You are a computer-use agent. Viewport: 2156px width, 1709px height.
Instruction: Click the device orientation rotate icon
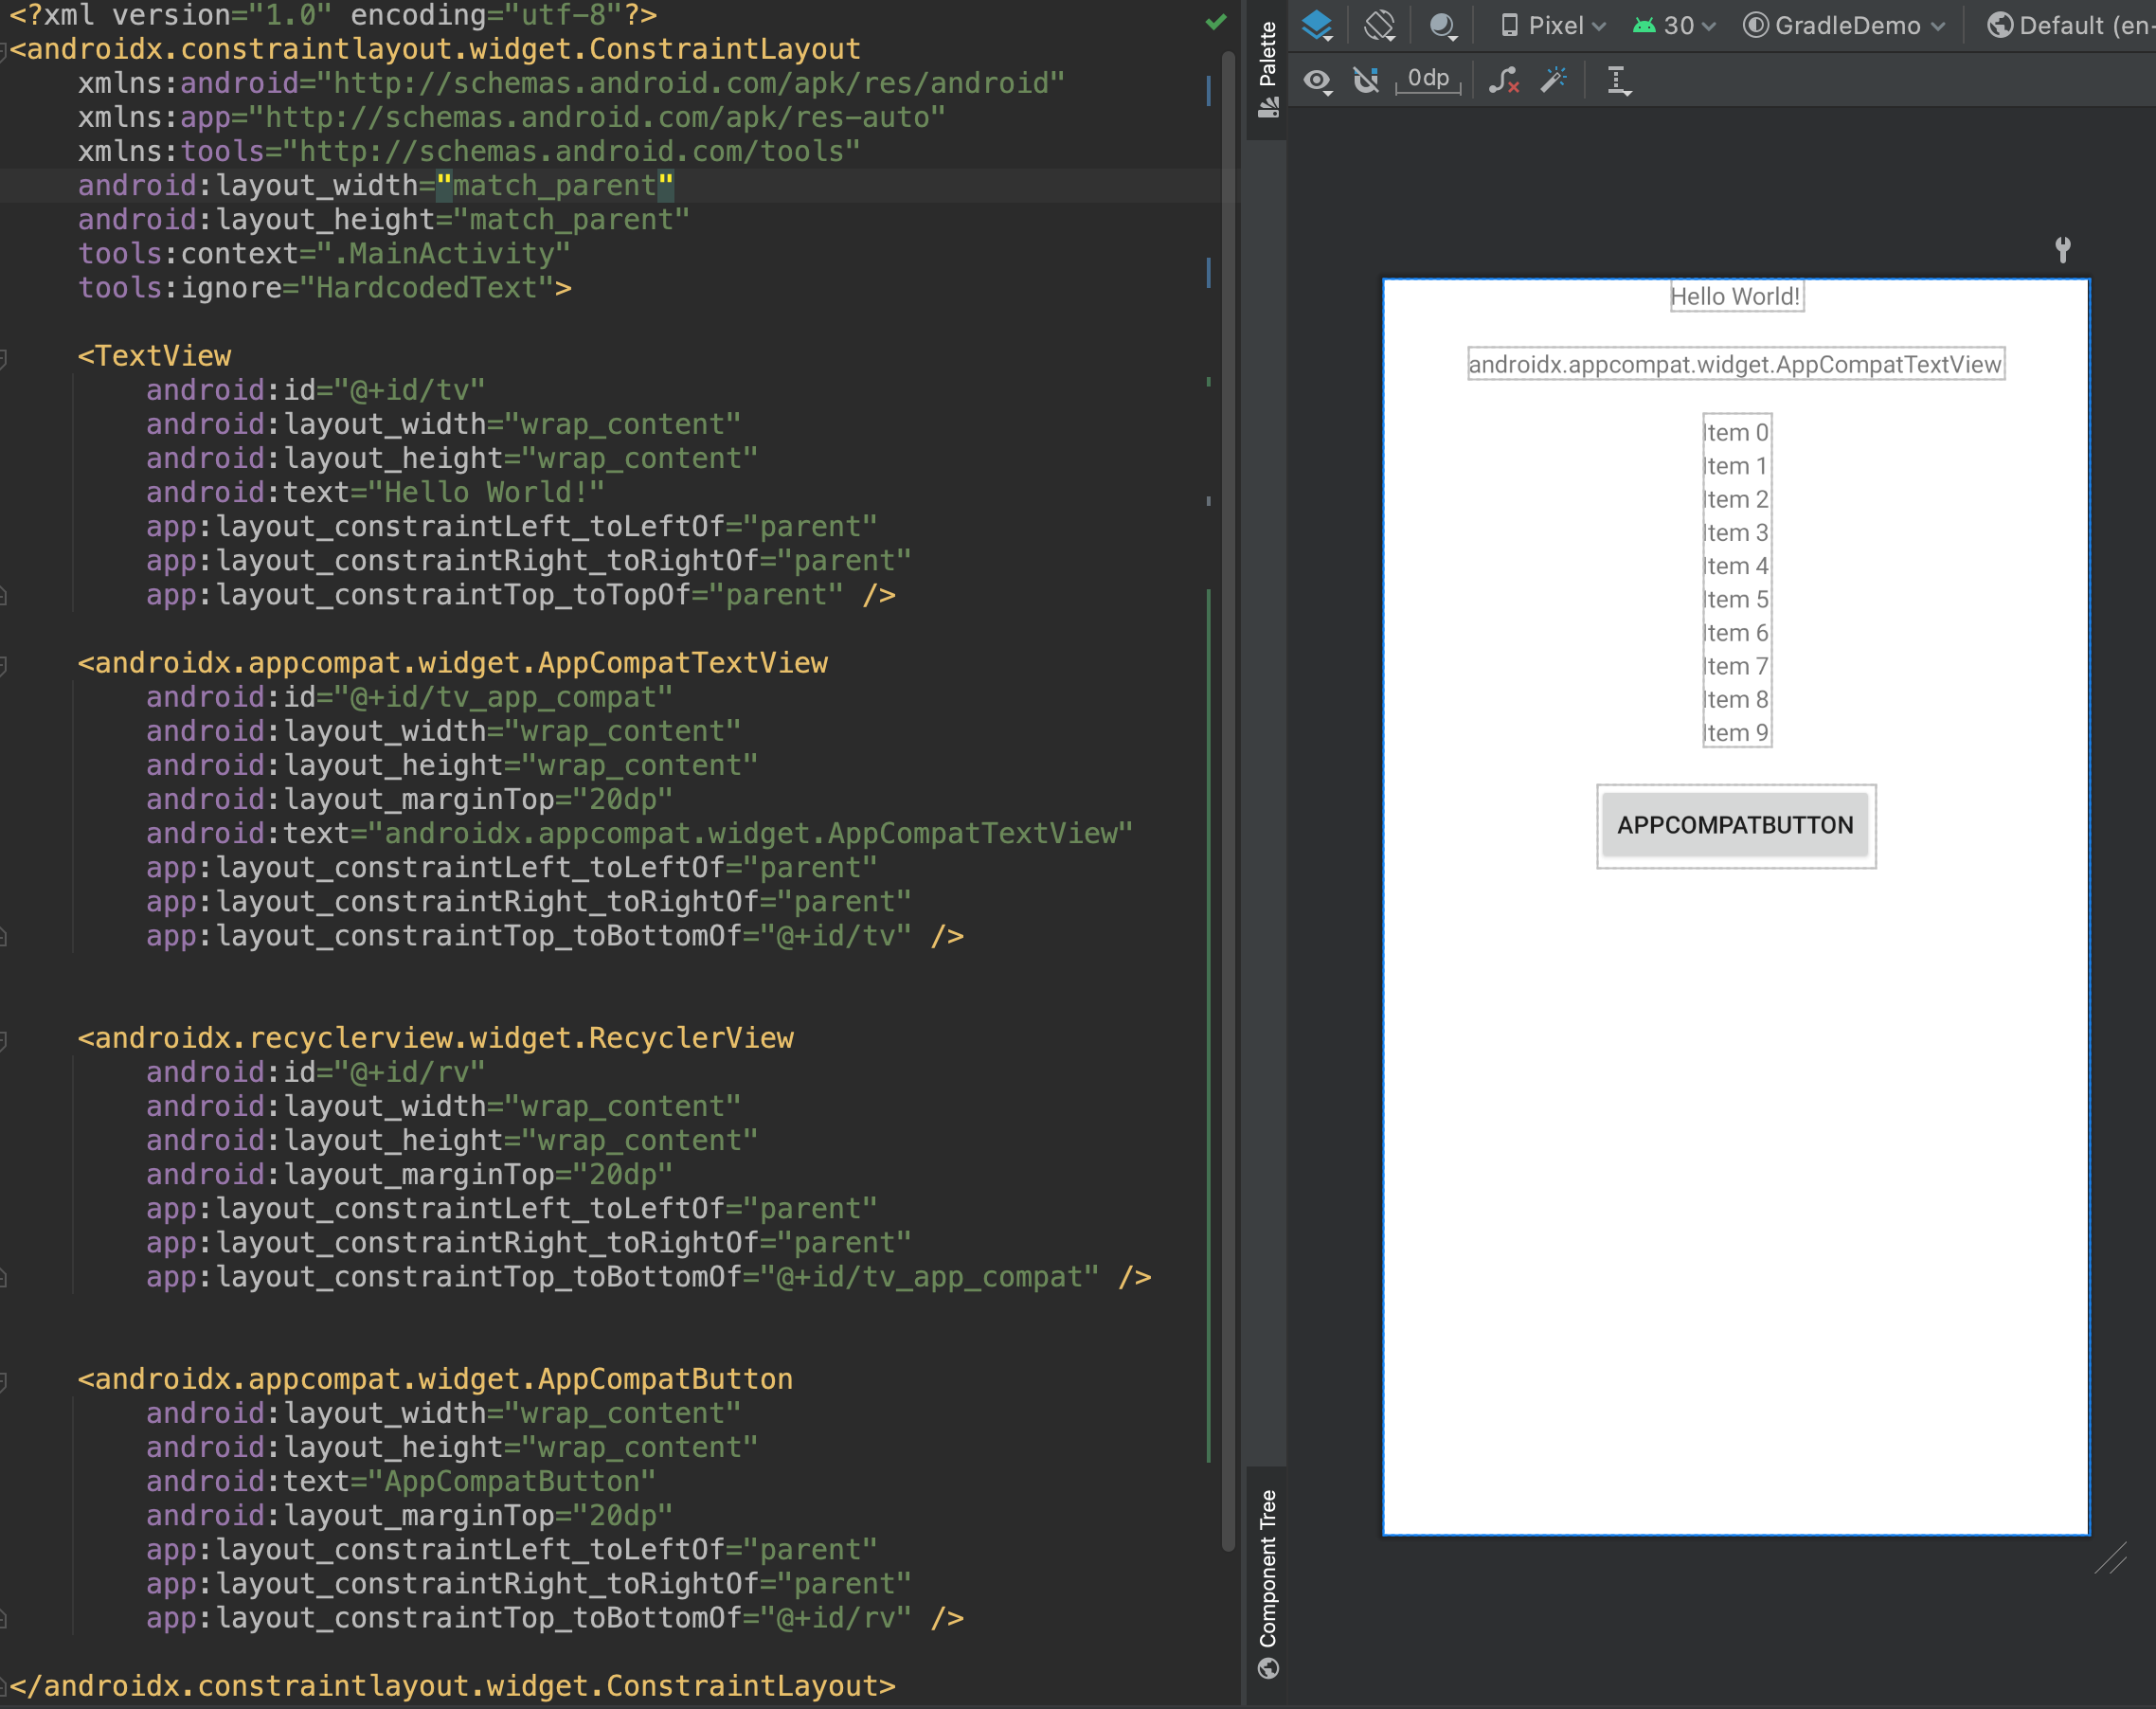point(1380,25)
